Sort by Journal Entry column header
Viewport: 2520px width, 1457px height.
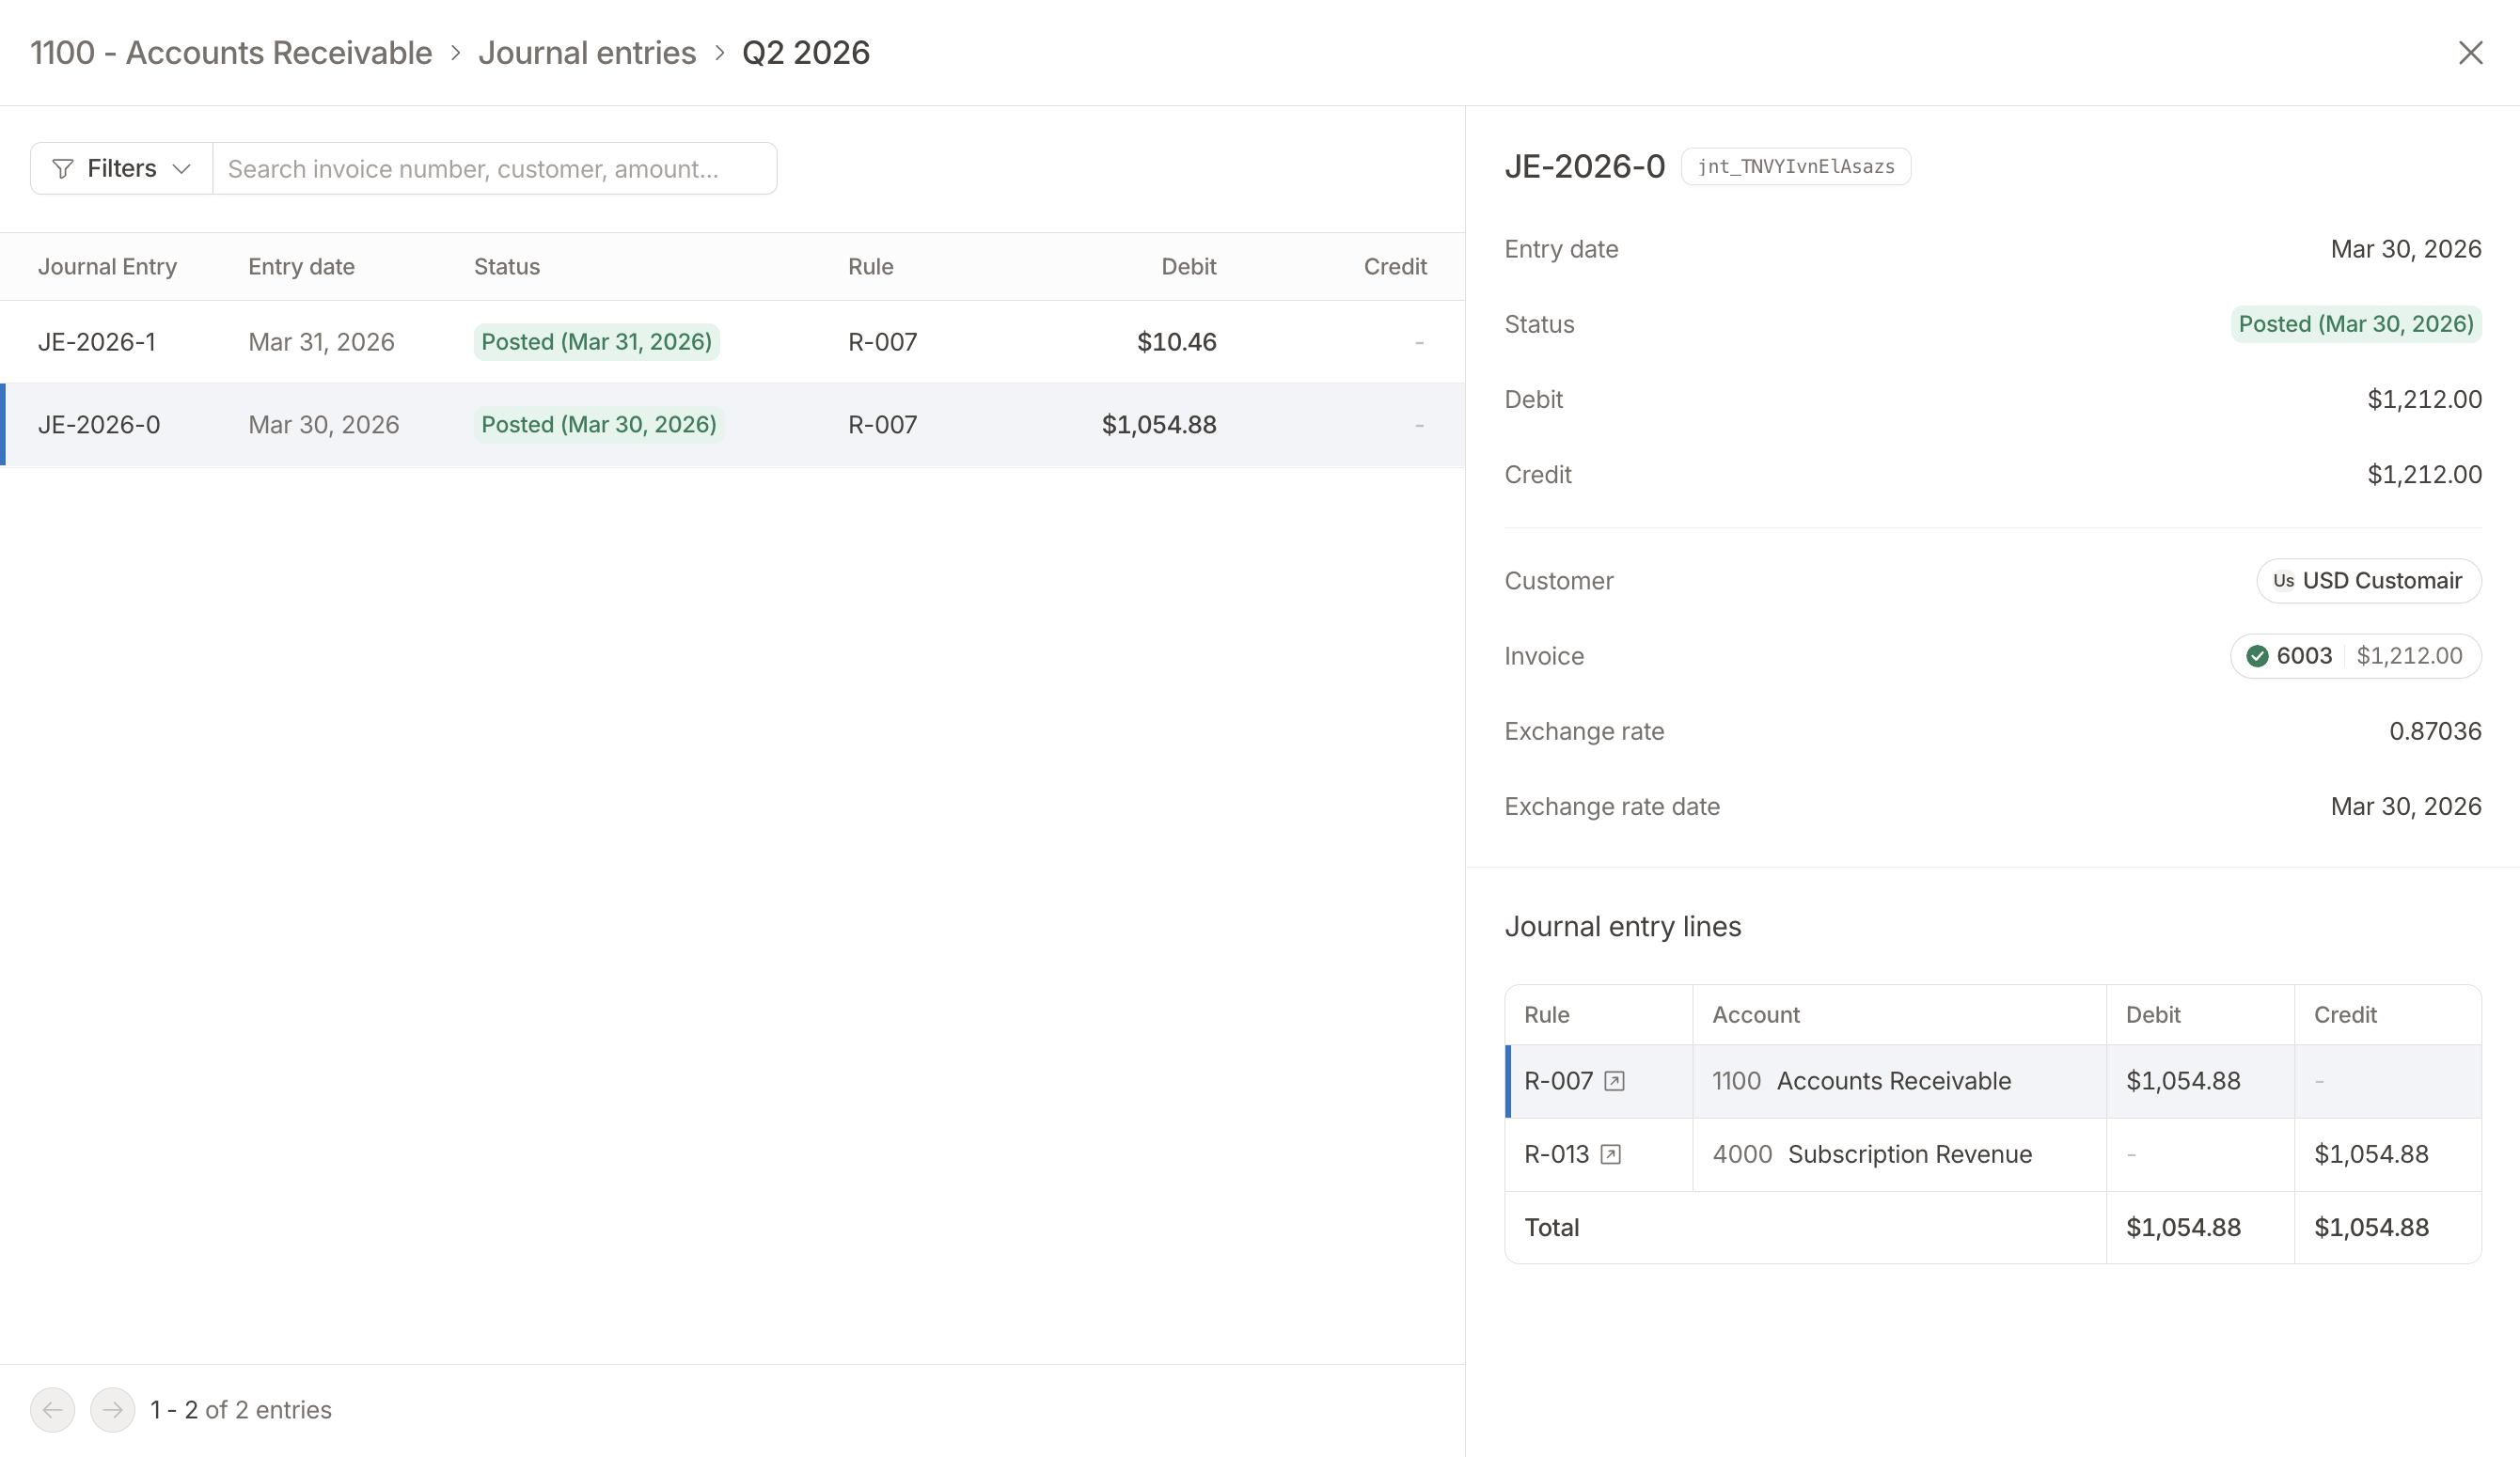coord(107,267)
